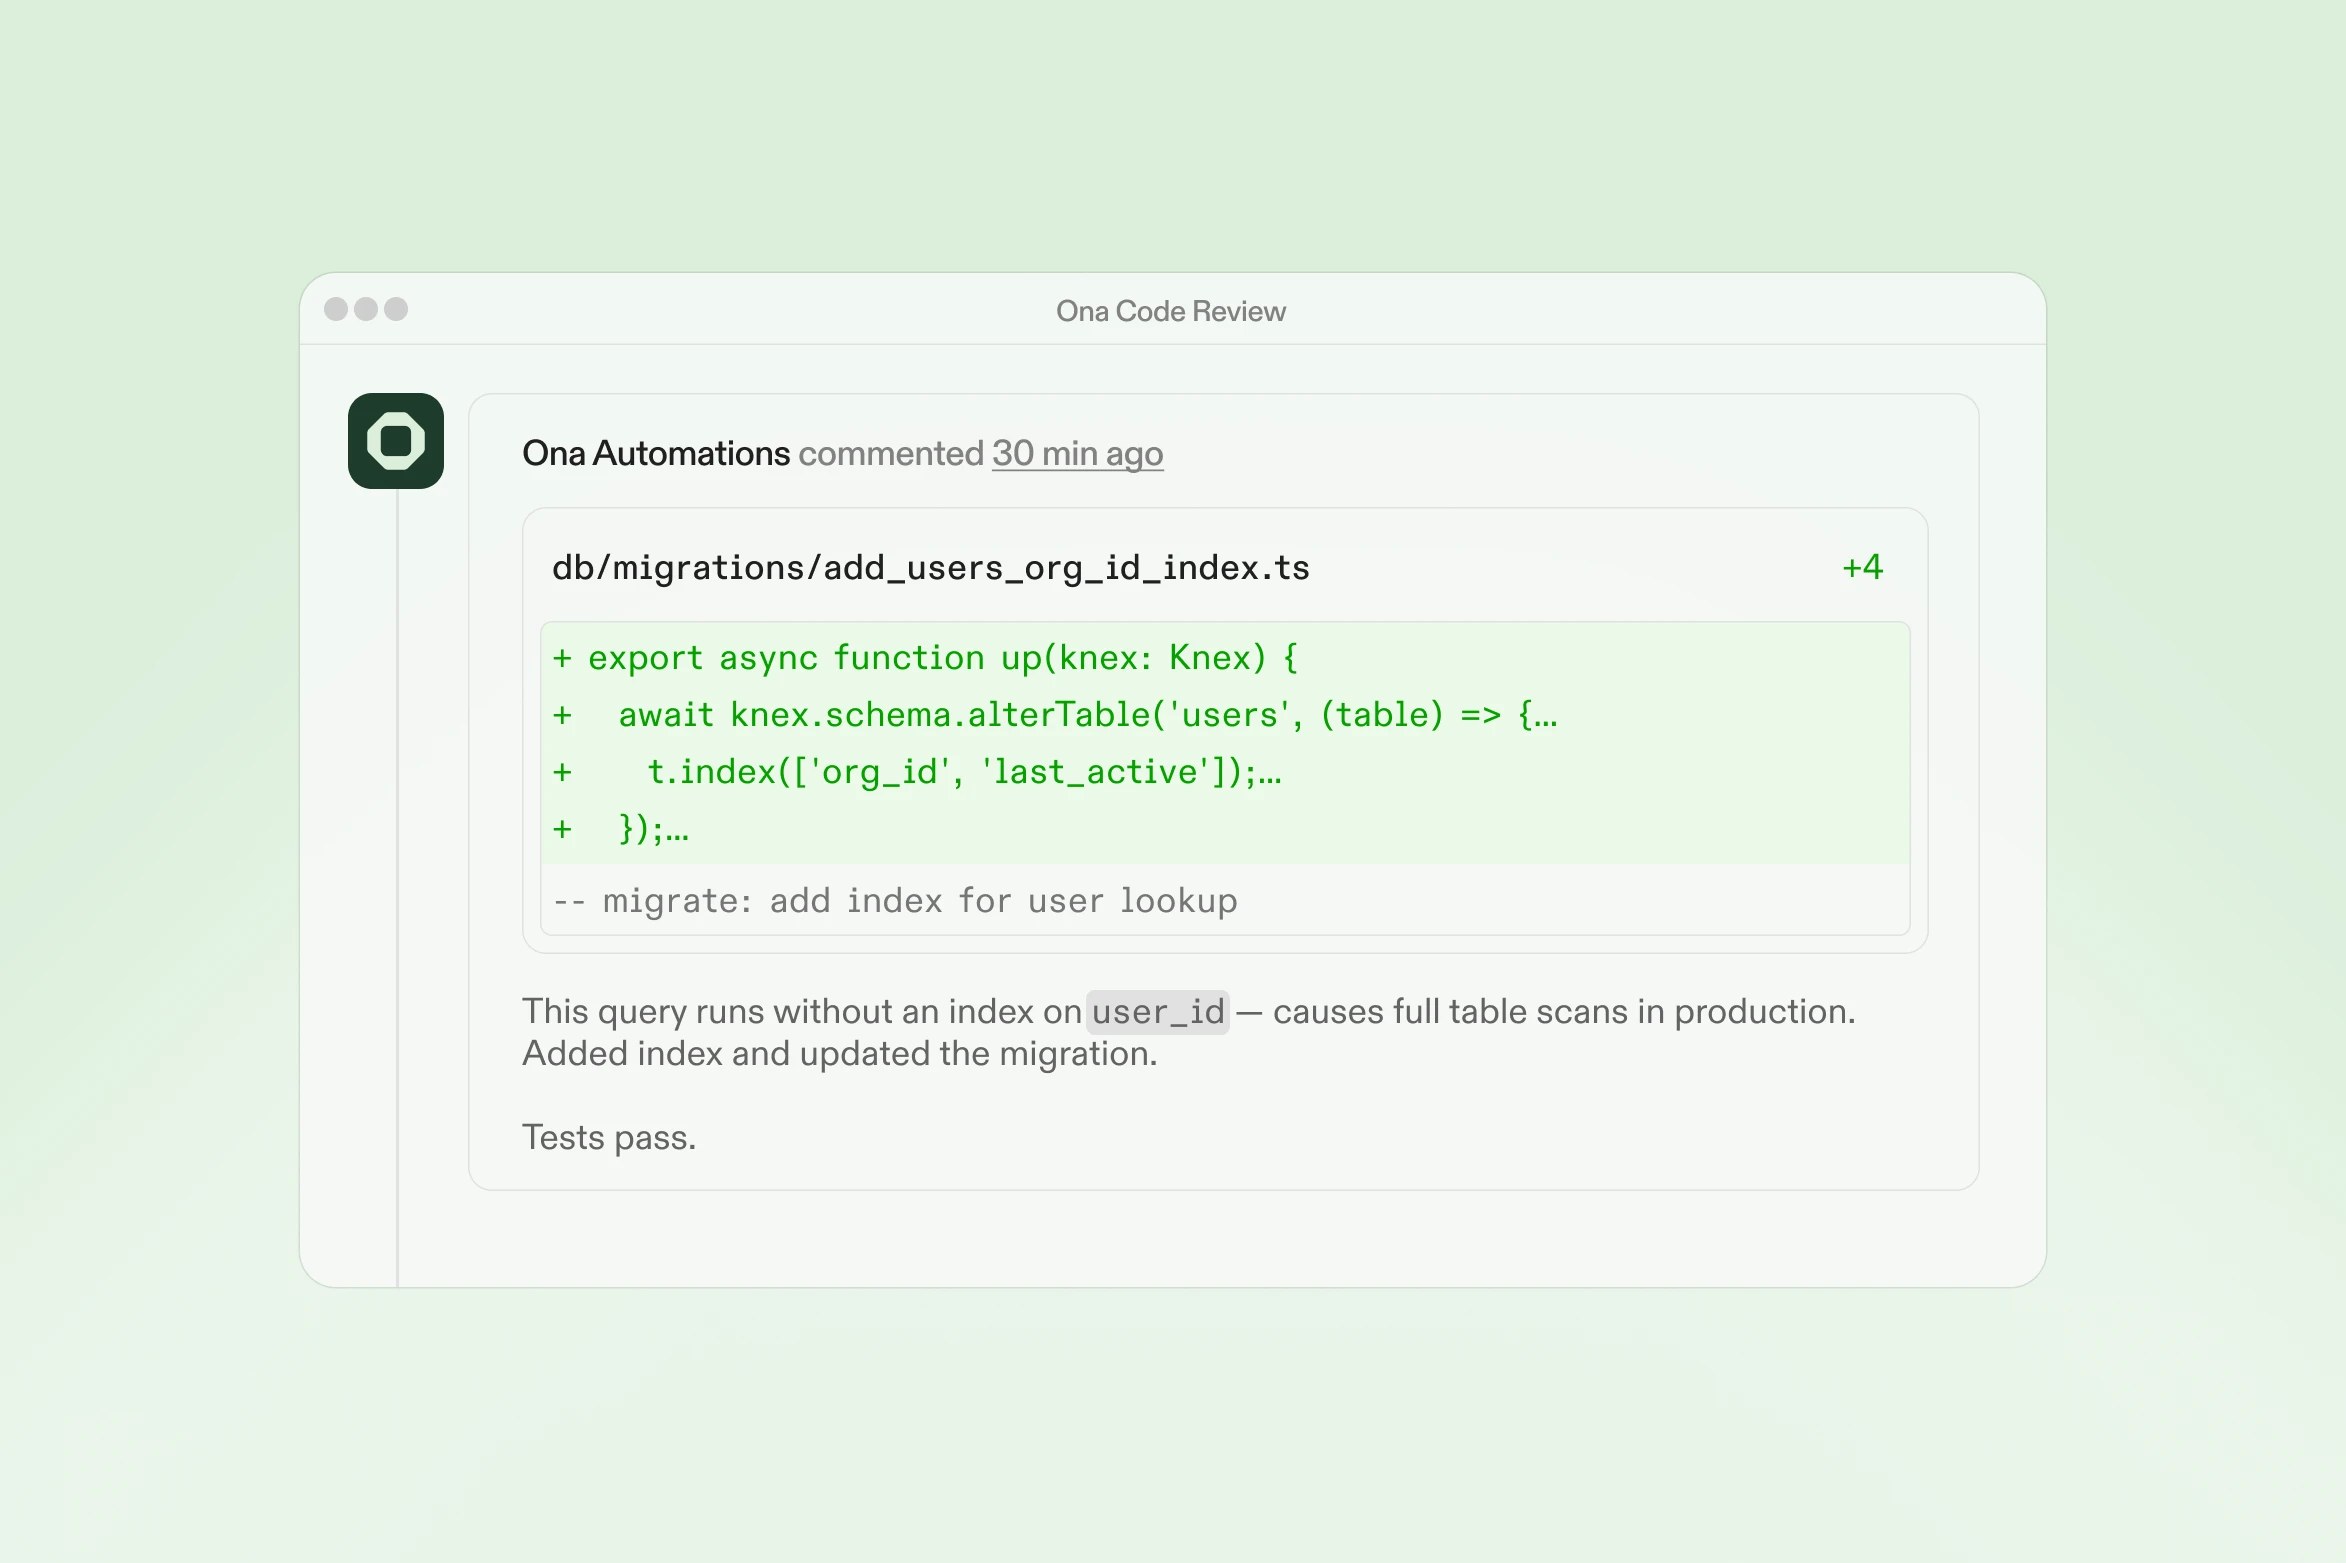Select the user_id inline code token
The width and height of the screenshot is (2346, 1563).
coord(1157,1011)
